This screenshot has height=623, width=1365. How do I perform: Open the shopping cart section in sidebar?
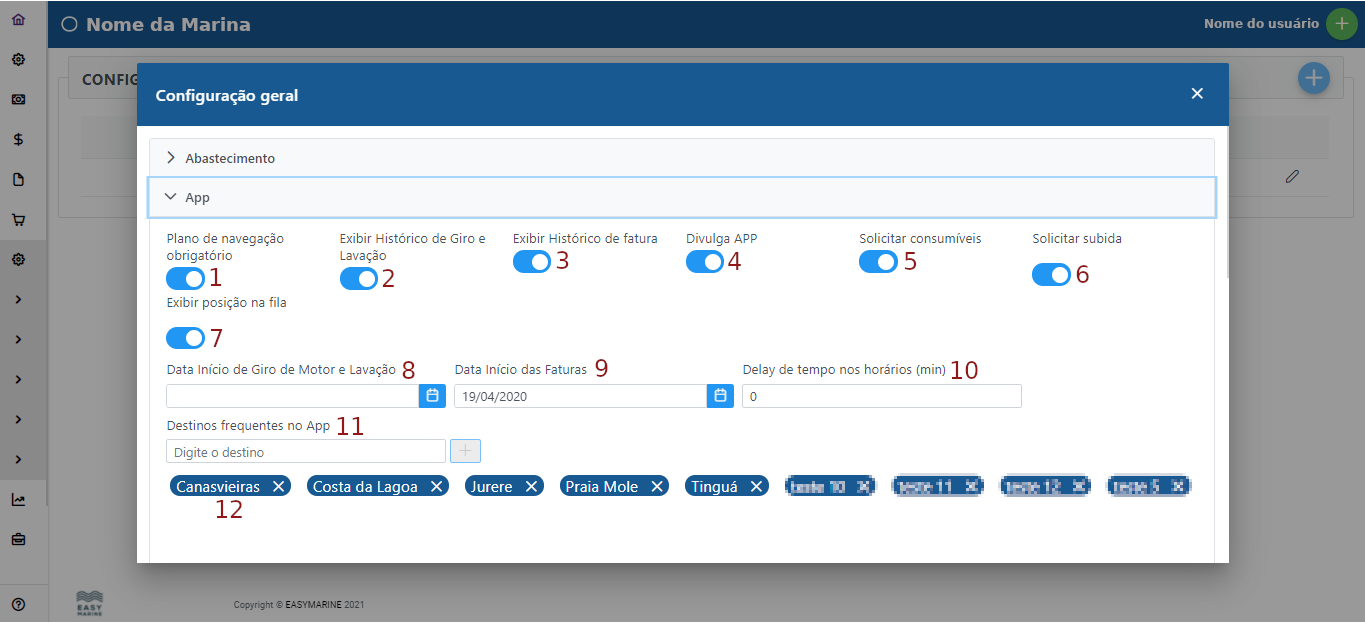[18, 220]
